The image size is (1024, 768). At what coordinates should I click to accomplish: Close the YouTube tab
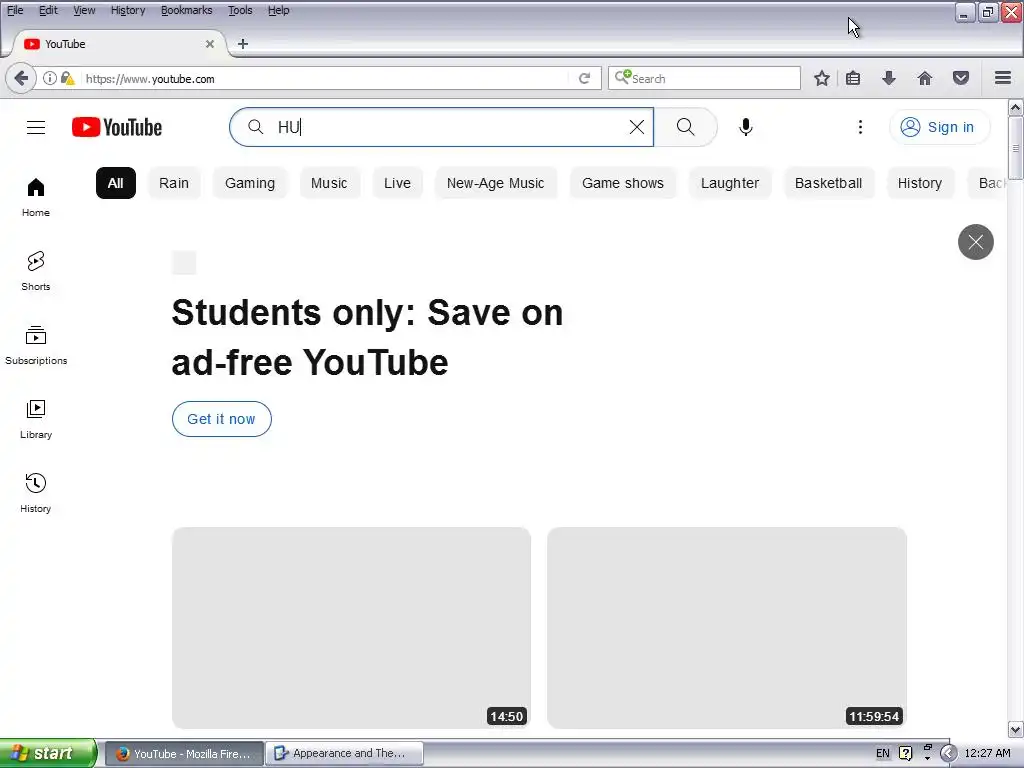[210, 44]
